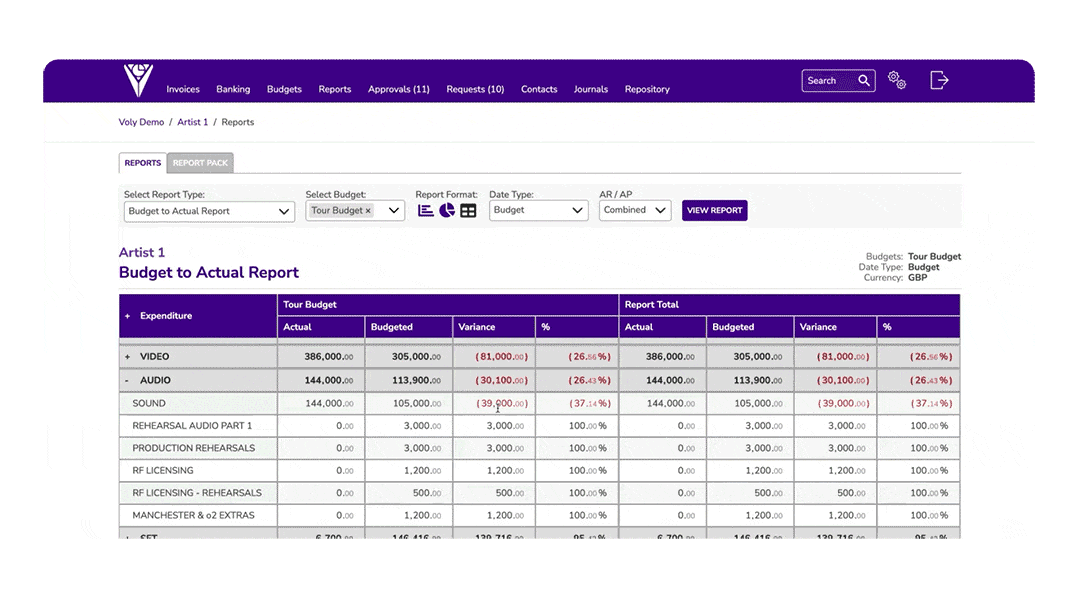
Task: Open Requests (10) menu
Action: [475, 90]
